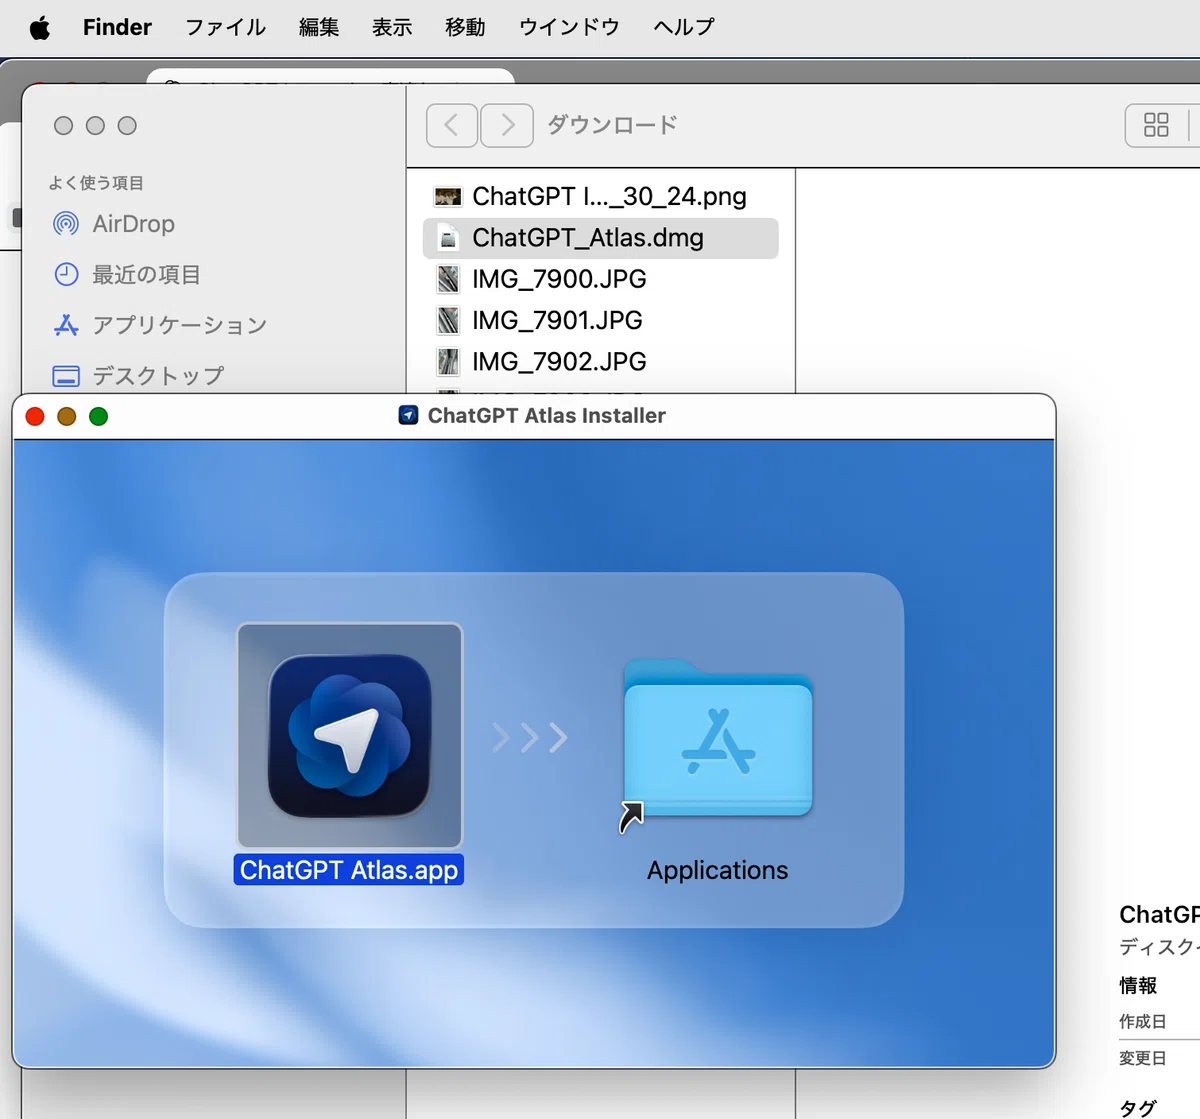Go to アプリケーション in the Finder sidebar
Viewport: 1200px width, 1119px height.
160,325
